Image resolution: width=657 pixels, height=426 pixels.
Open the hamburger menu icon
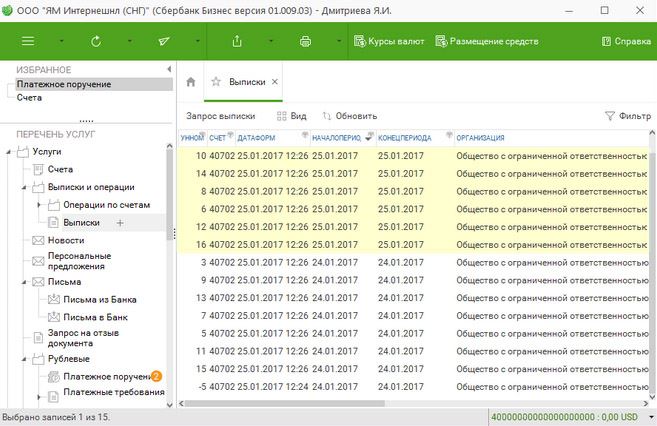[x=28, y=41]
